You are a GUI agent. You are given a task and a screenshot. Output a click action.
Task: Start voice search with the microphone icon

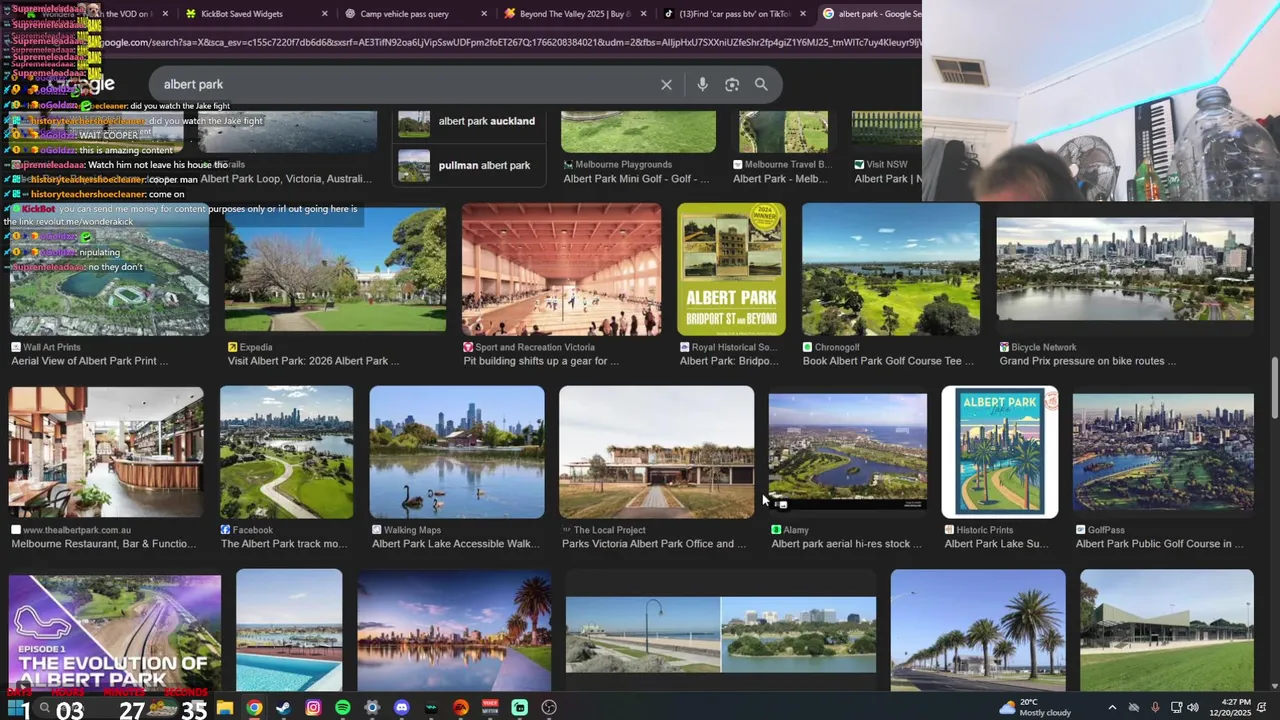(x=702, y=85)
